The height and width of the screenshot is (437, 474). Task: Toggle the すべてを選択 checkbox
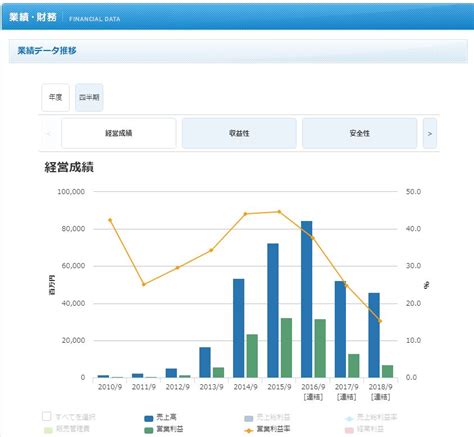[x=47, y=416]
